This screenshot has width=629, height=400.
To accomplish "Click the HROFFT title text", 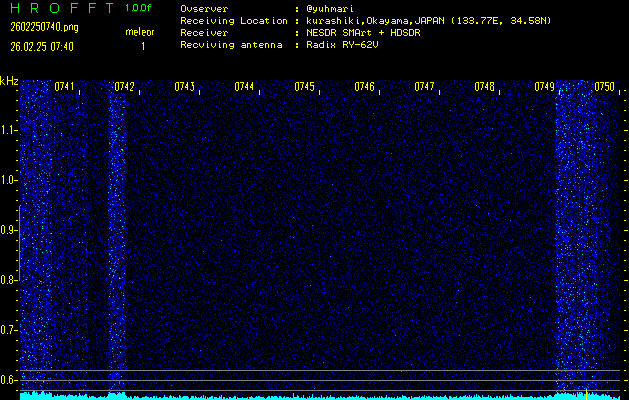I will (x=61, y=8).
